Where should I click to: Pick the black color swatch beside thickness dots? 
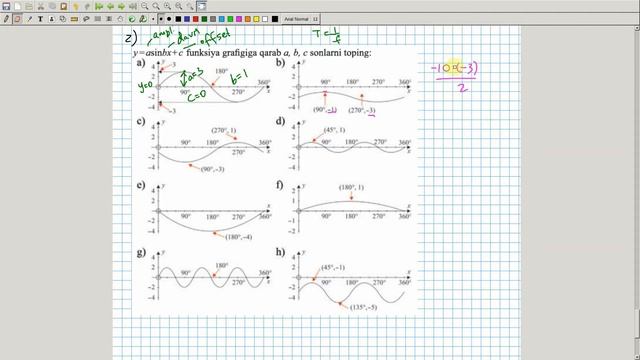pos(178,19)
